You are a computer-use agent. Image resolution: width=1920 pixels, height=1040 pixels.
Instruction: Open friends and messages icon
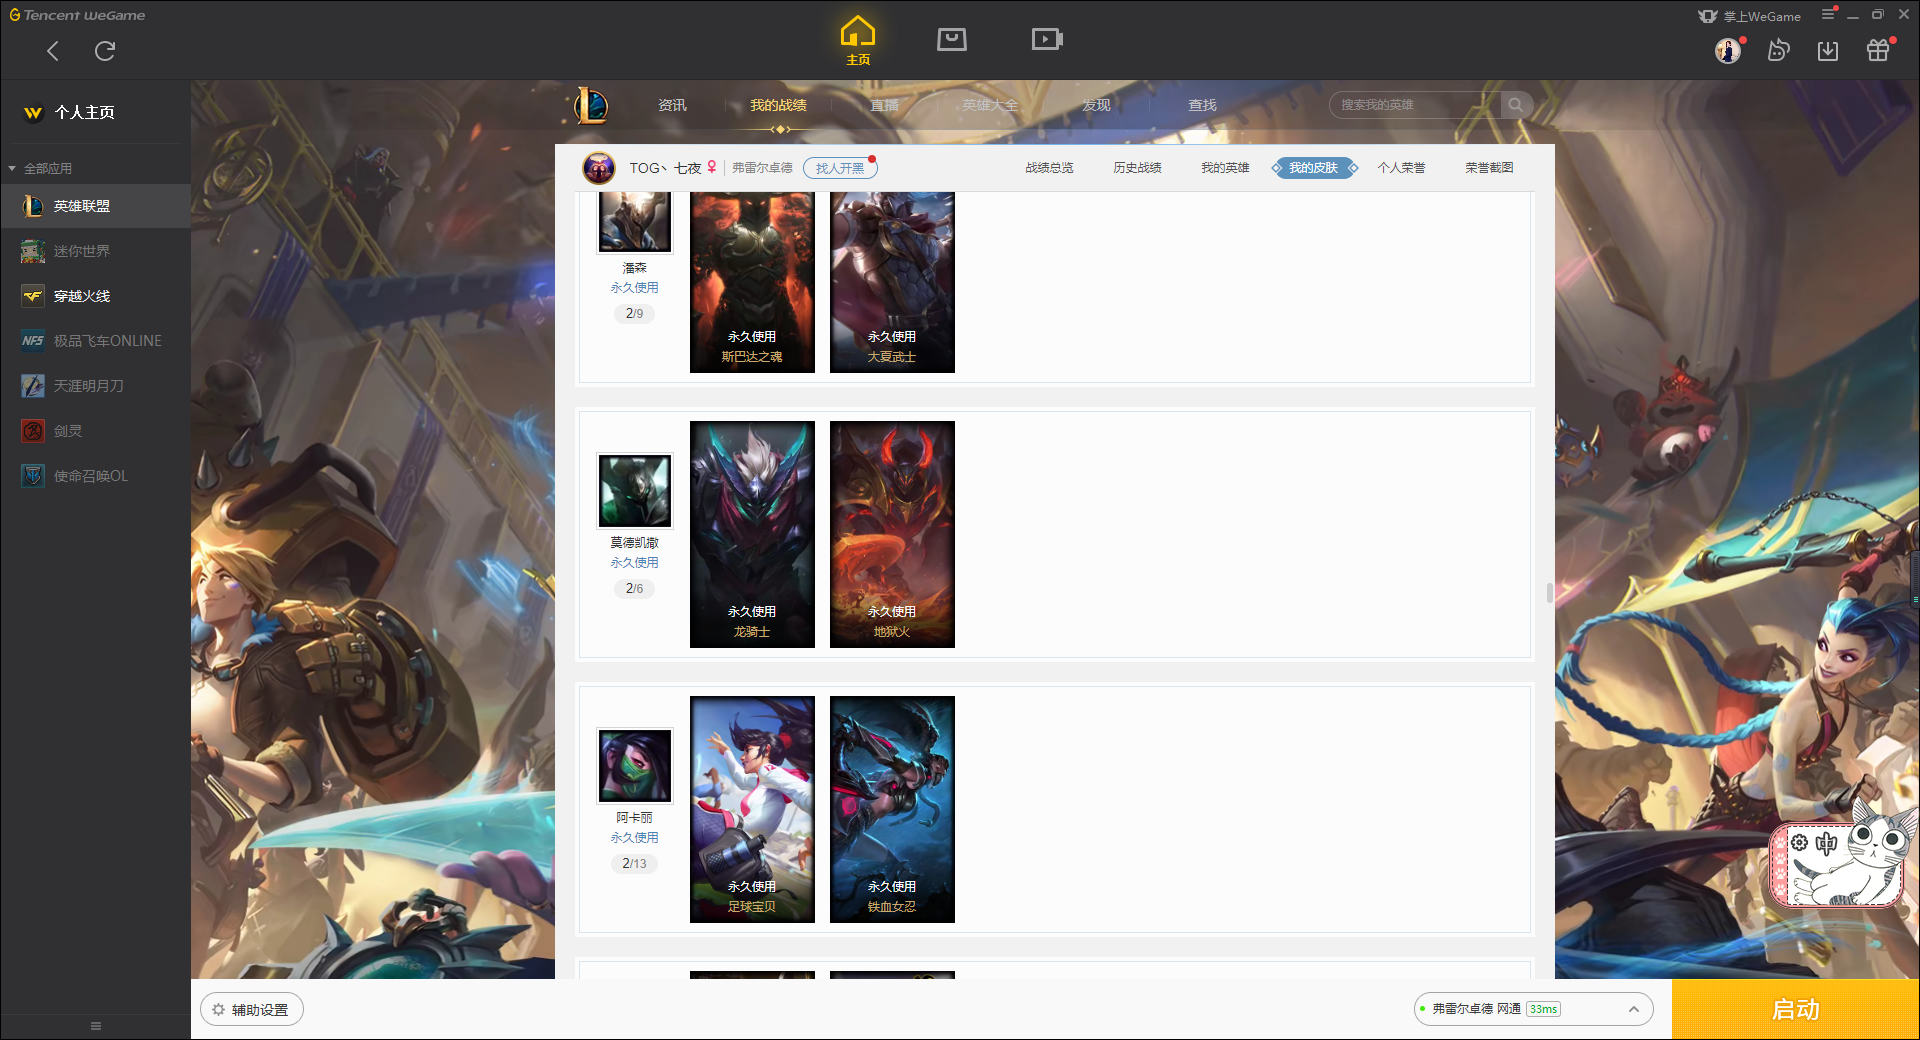(1778, 50)
